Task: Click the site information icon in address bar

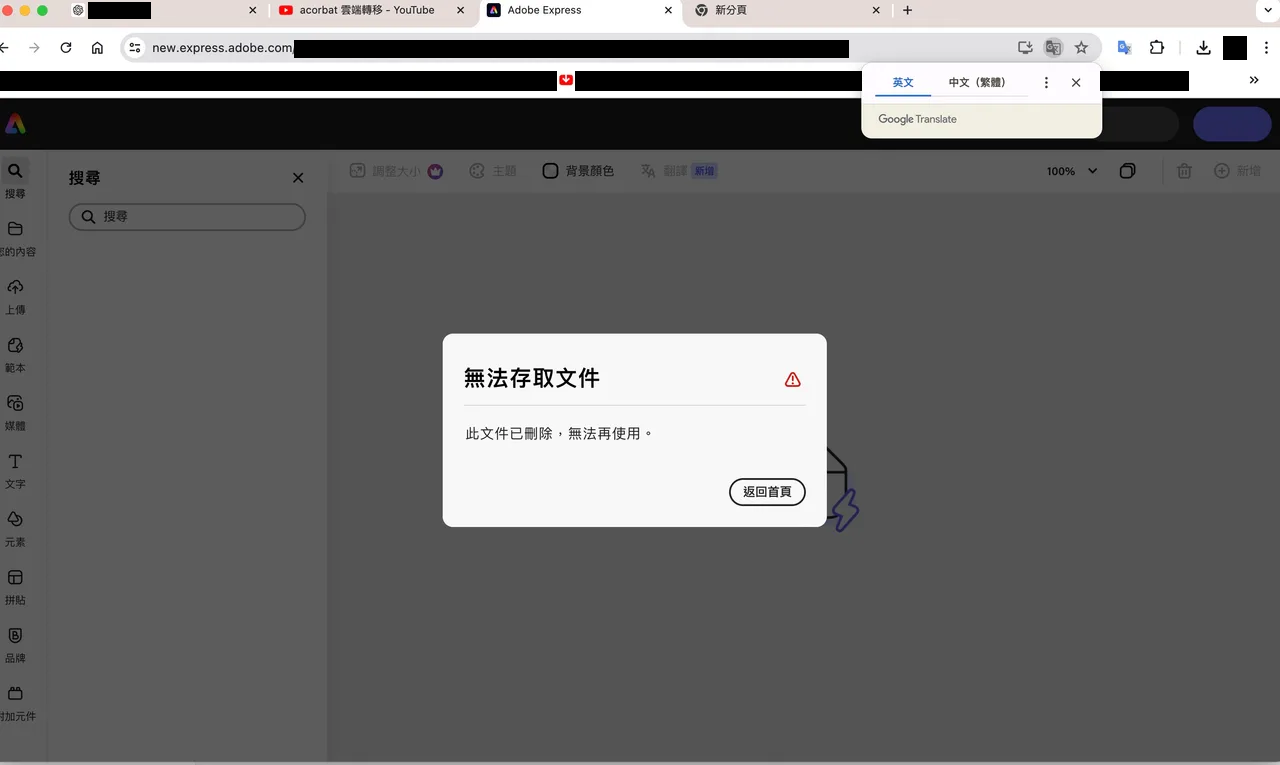Action: pyautogui.click(x=135, y=48)
